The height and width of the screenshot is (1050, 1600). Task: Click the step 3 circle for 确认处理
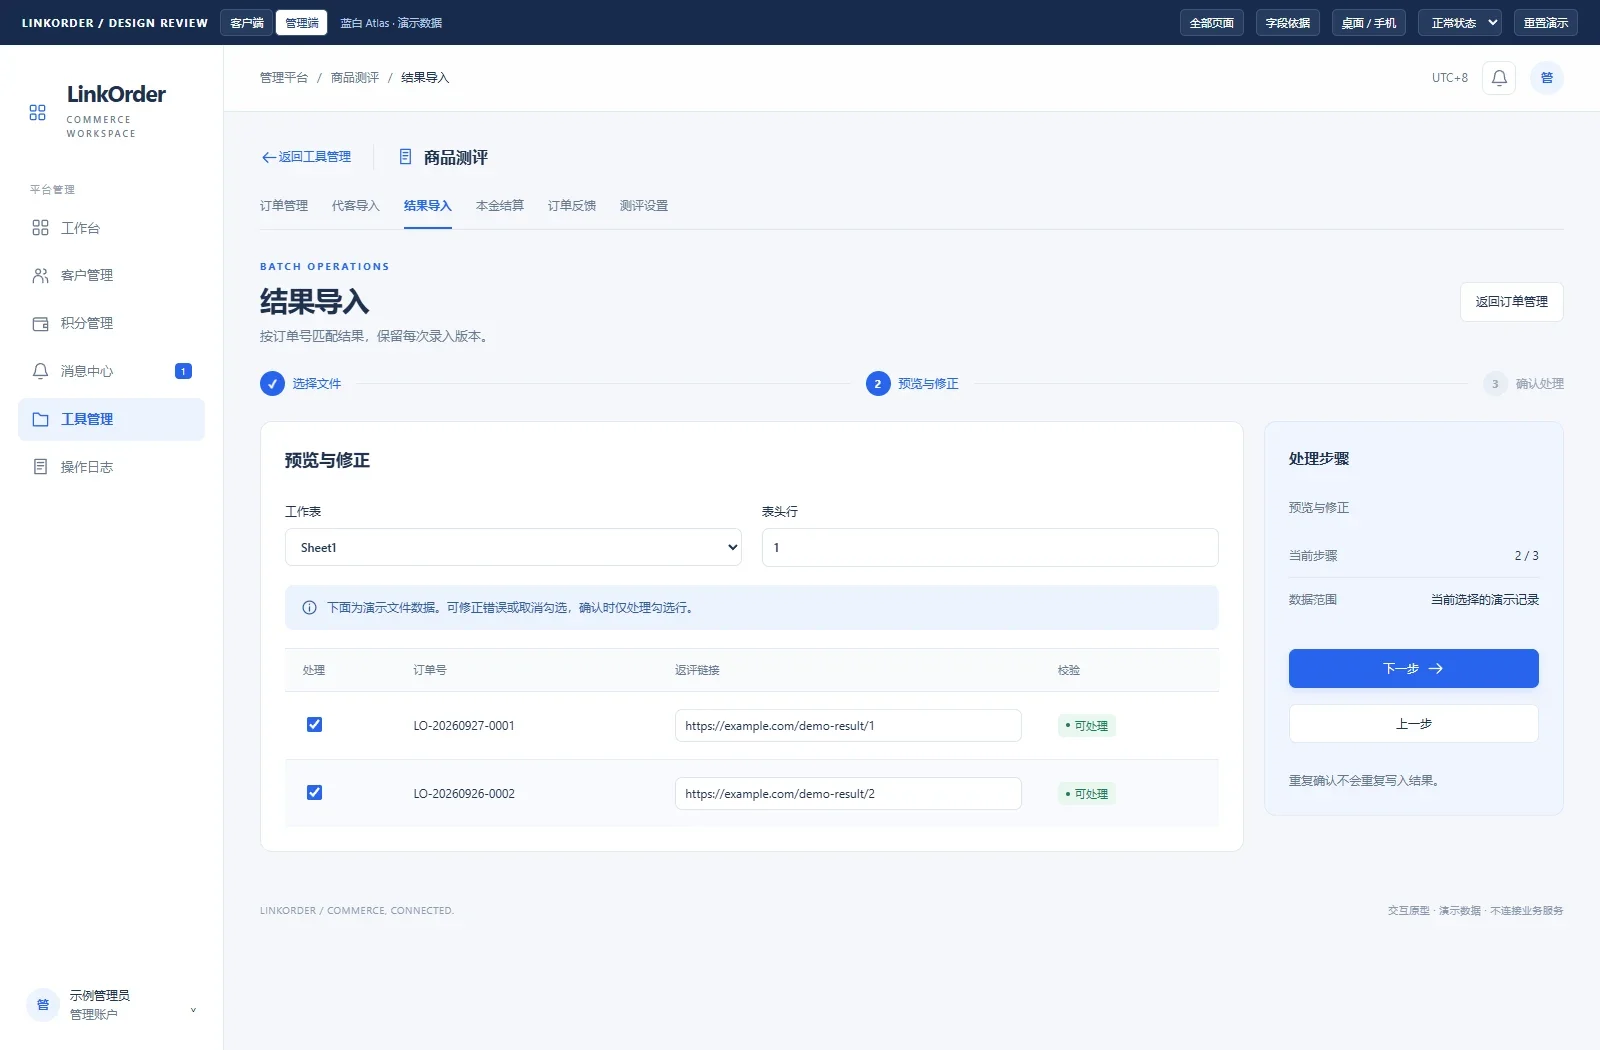pyautogui.click(x=1495, y=384)
